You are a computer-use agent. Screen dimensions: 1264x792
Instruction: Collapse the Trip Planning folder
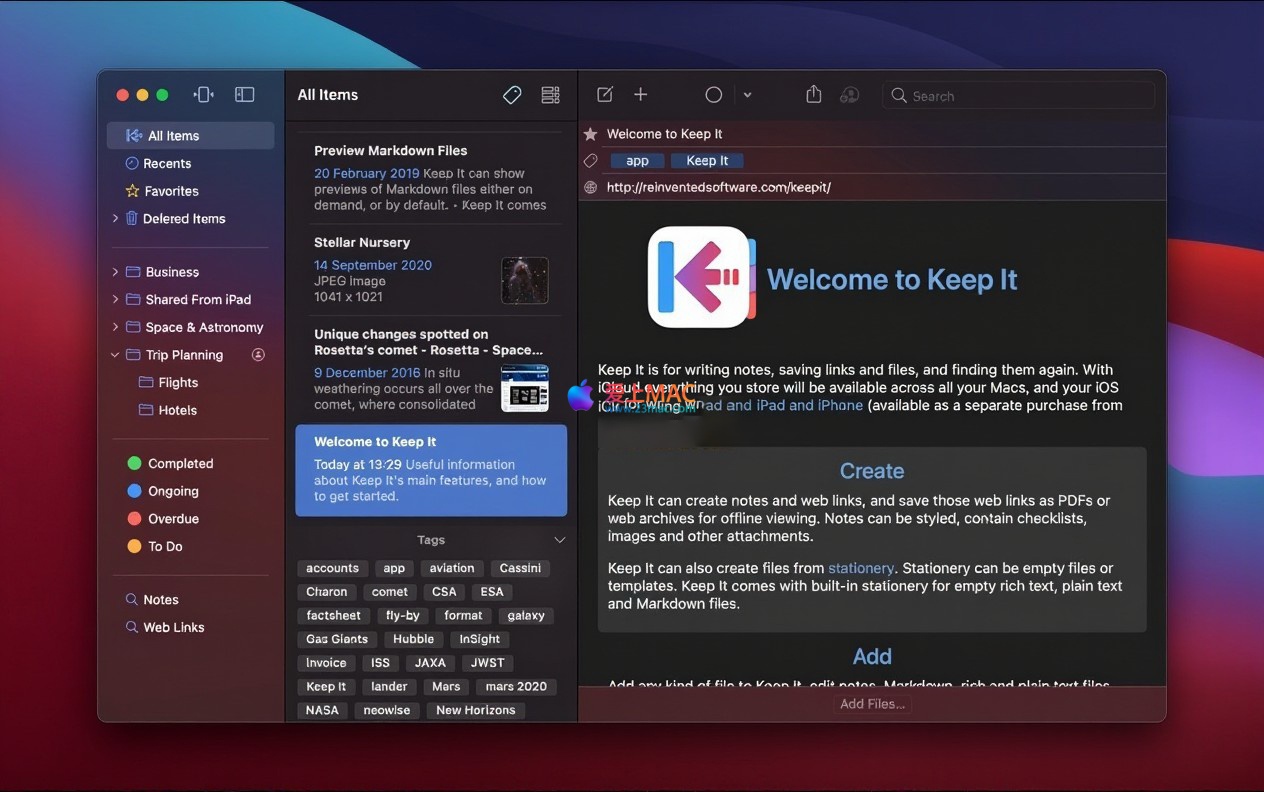click(116, 355)
